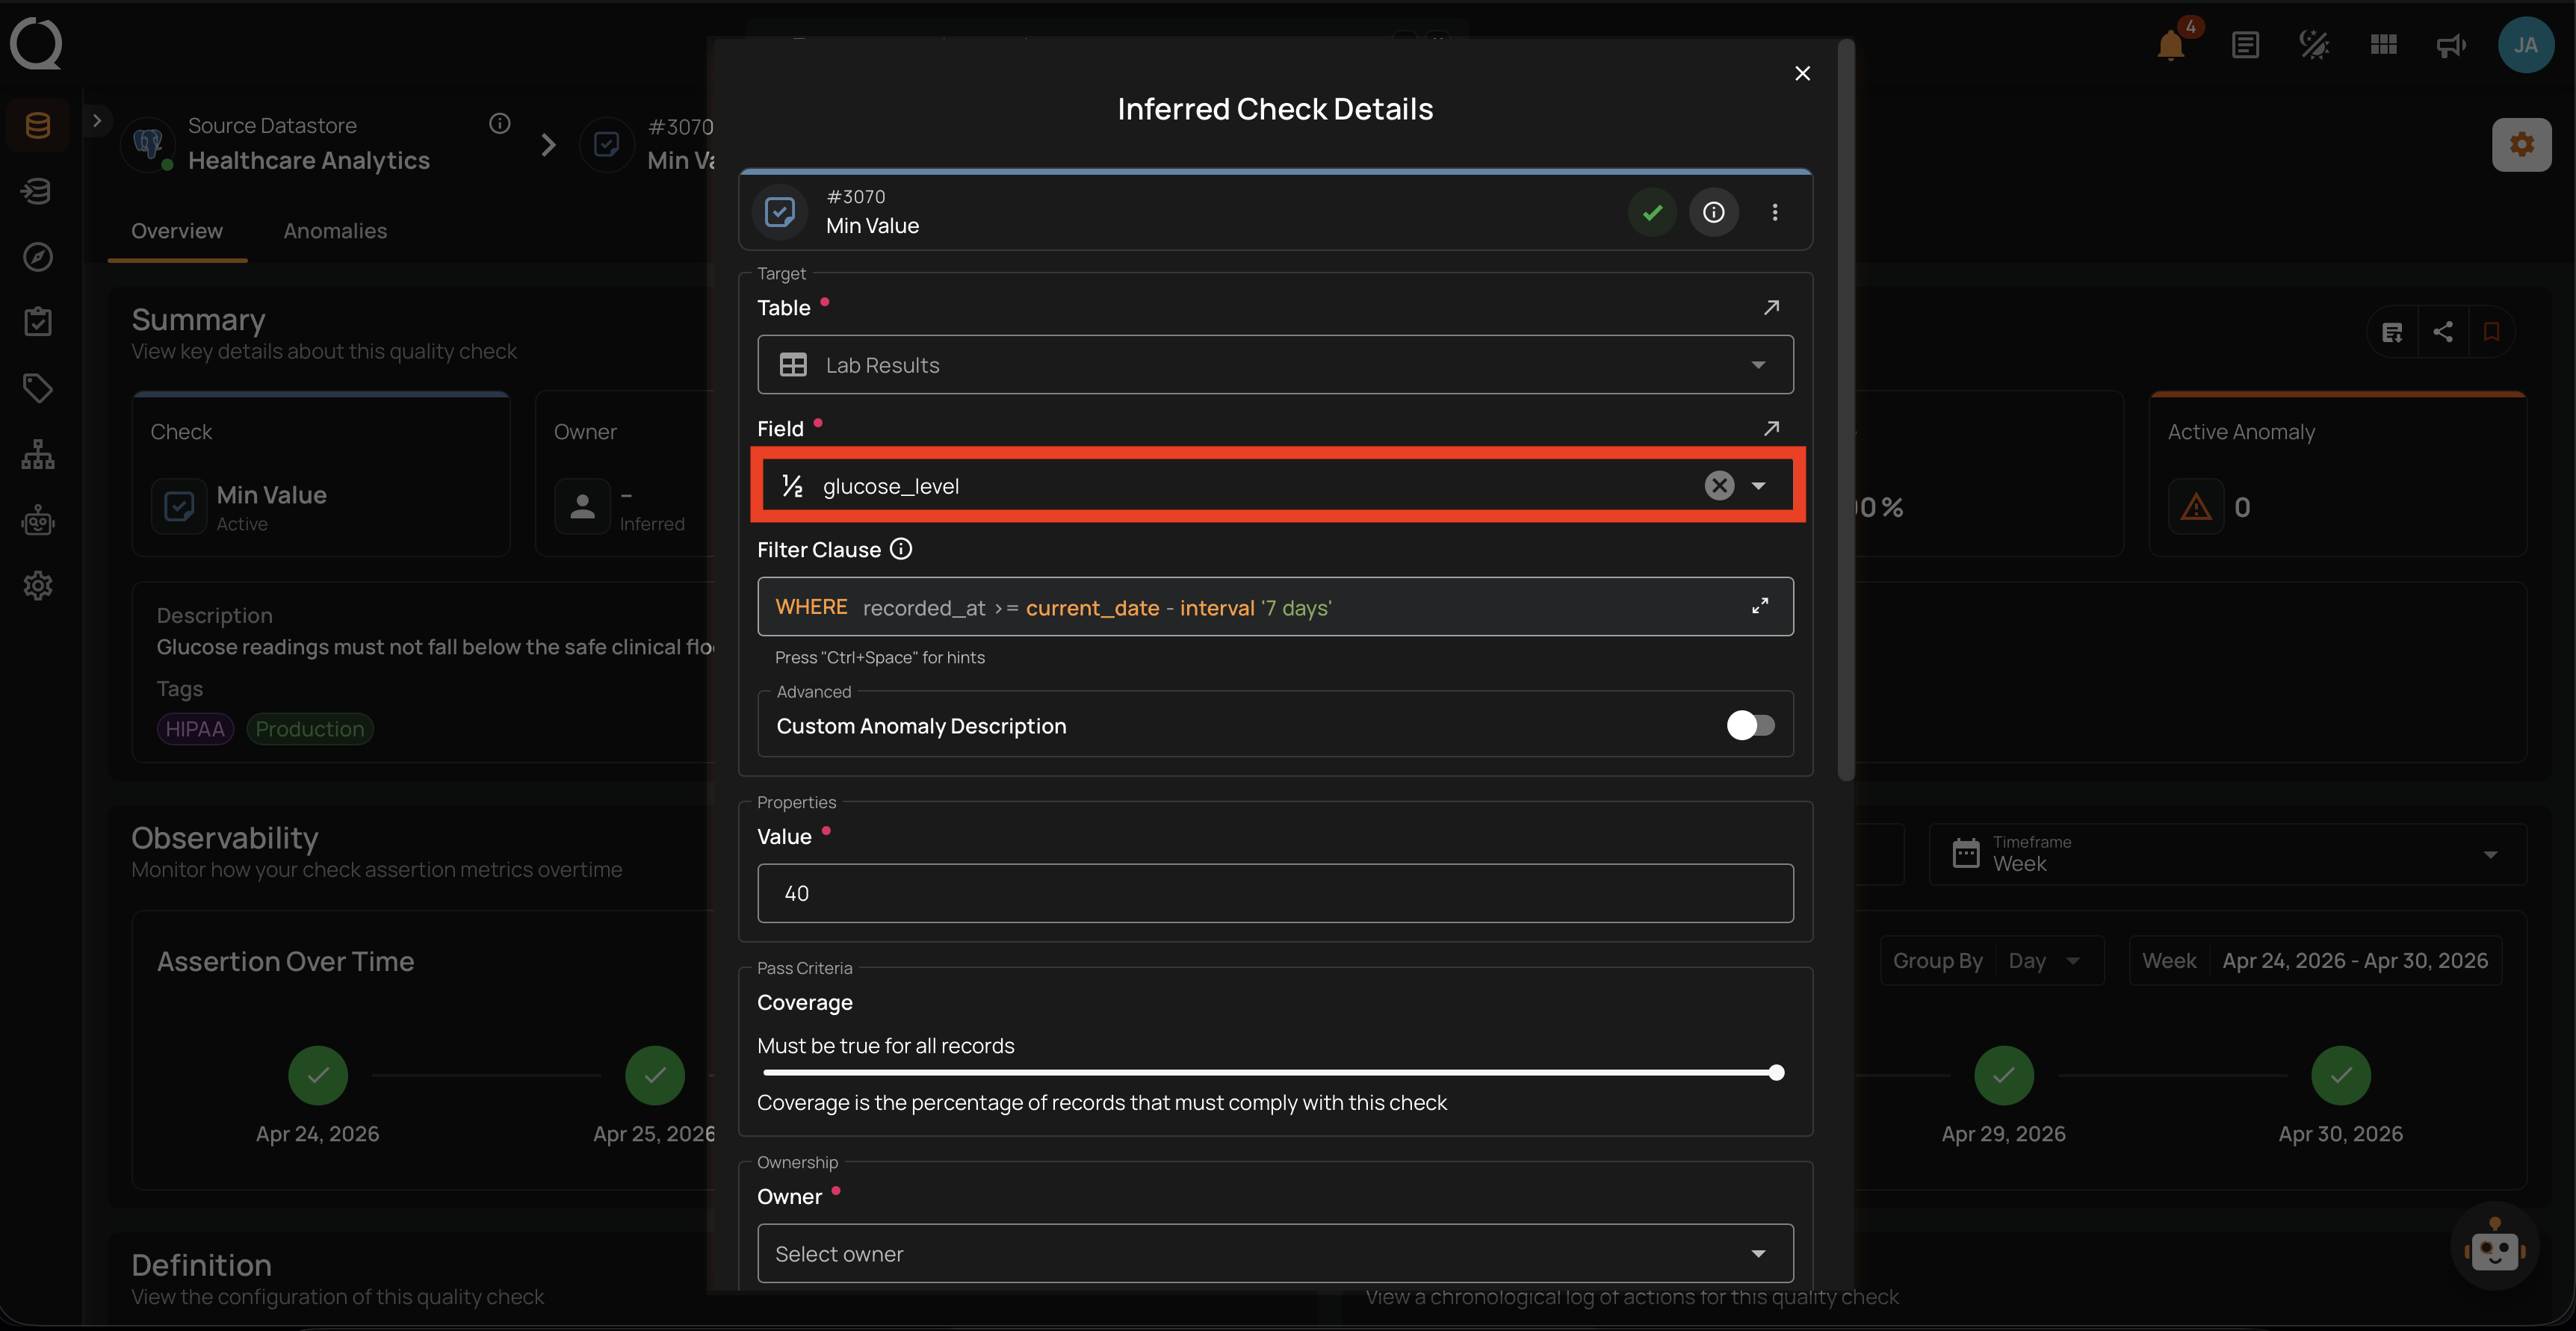This screenshot has height=1331, width=2576.
Task: Click the Apr 24, 2026 assertion marker
Action: (x=318, y=1075)
